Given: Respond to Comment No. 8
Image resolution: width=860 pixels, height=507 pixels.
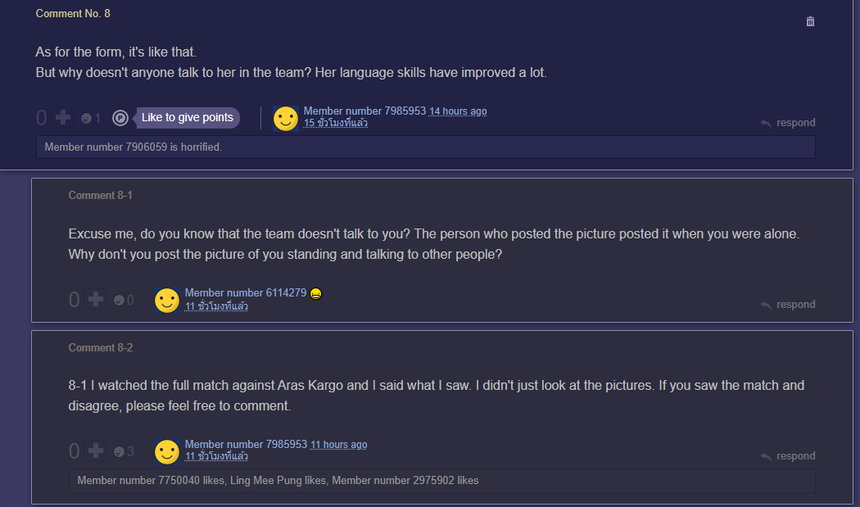Looking at the screenshot, I should point(788,123).
